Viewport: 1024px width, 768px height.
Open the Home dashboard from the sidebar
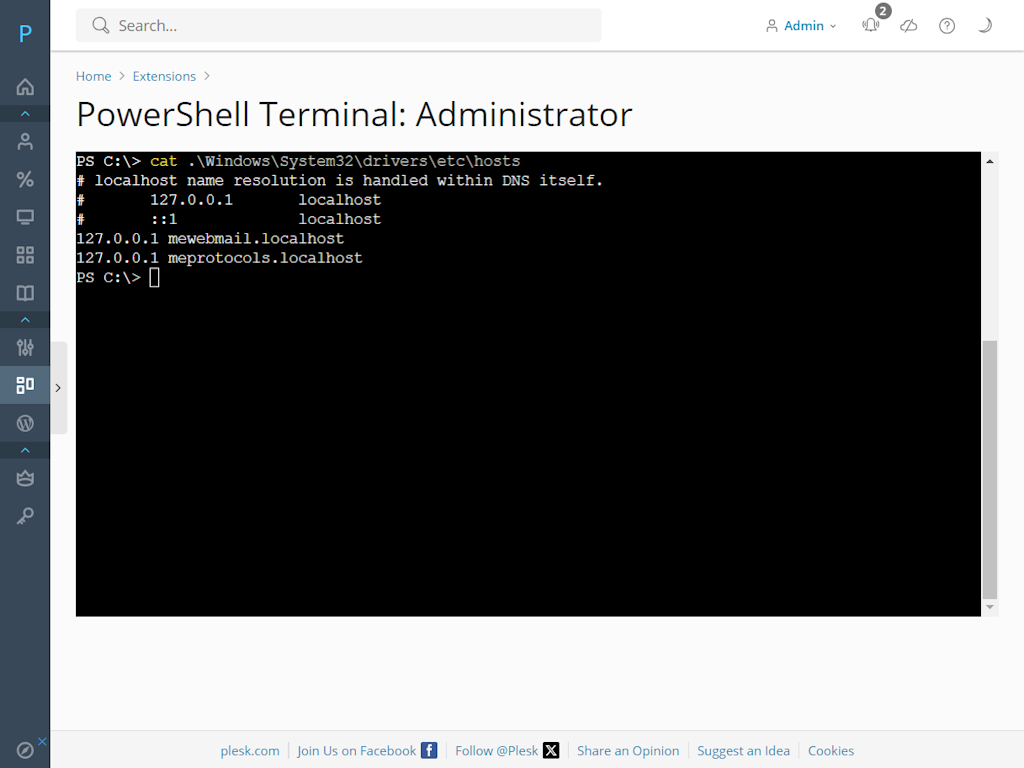click(24, 86)
